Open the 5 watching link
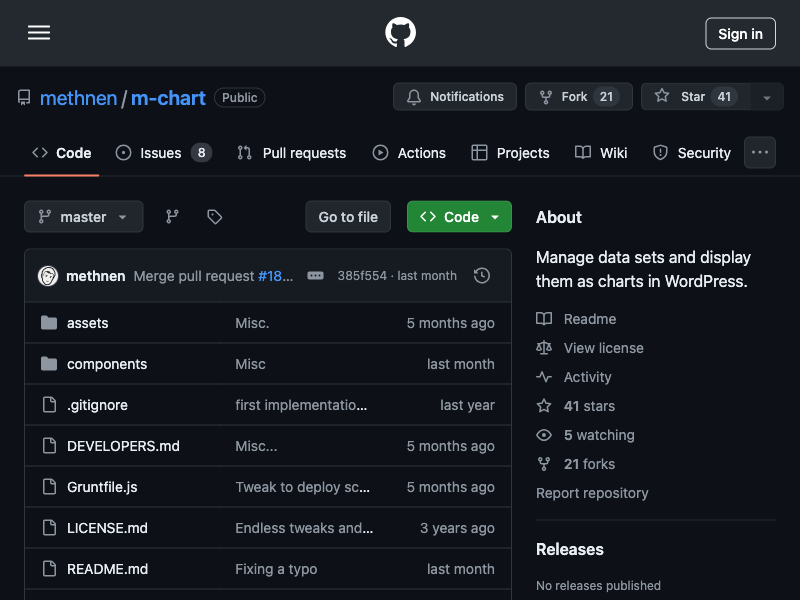Image resolution: width=800 pixels, height=600 pixels. (585, 435)
